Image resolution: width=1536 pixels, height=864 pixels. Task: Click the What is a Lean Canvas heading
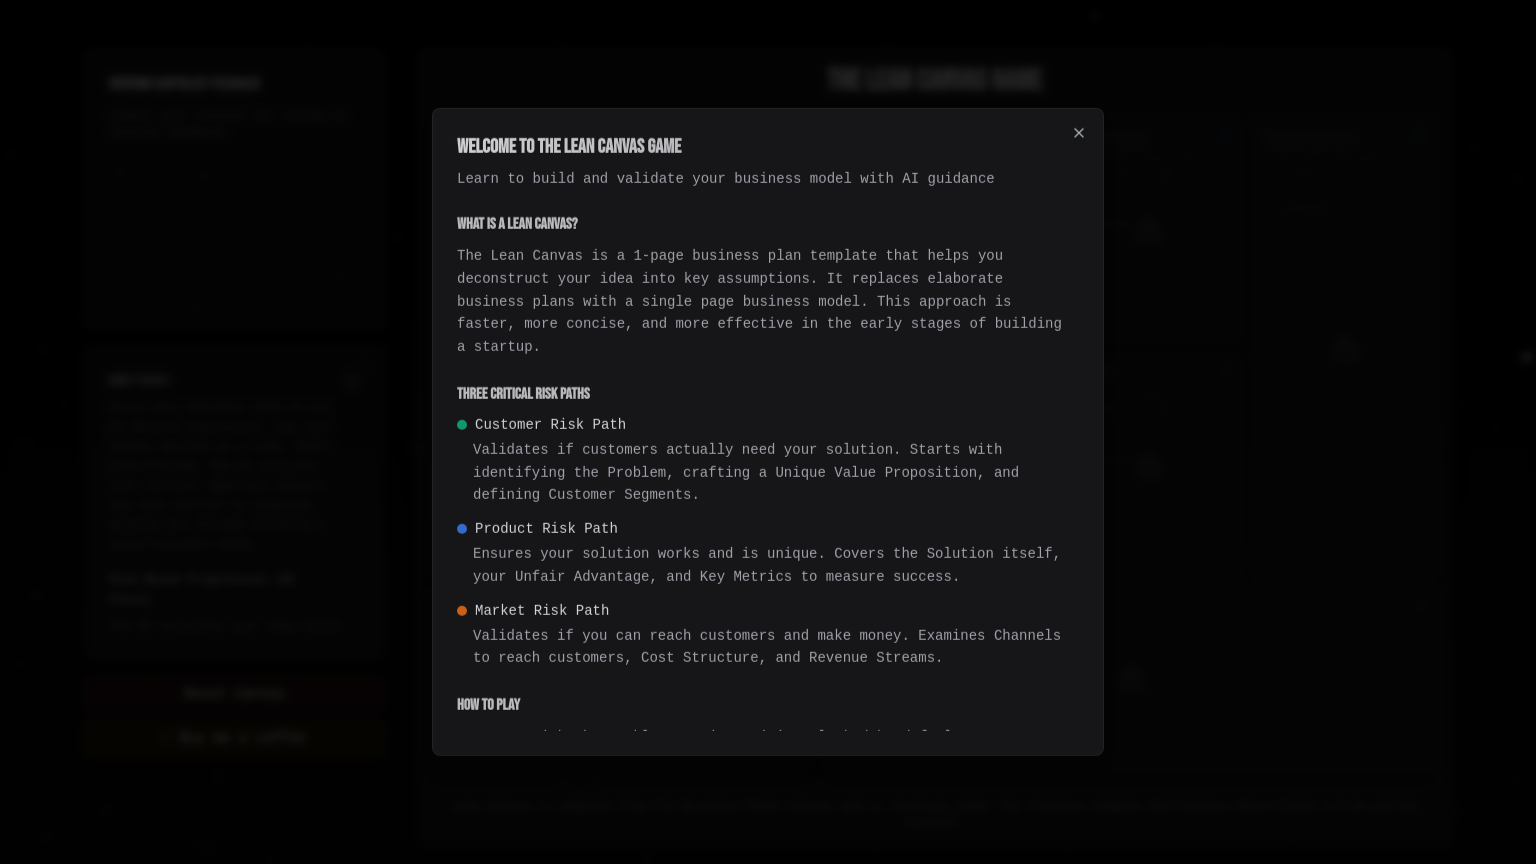pyautogui.click(x=517, y=224)
